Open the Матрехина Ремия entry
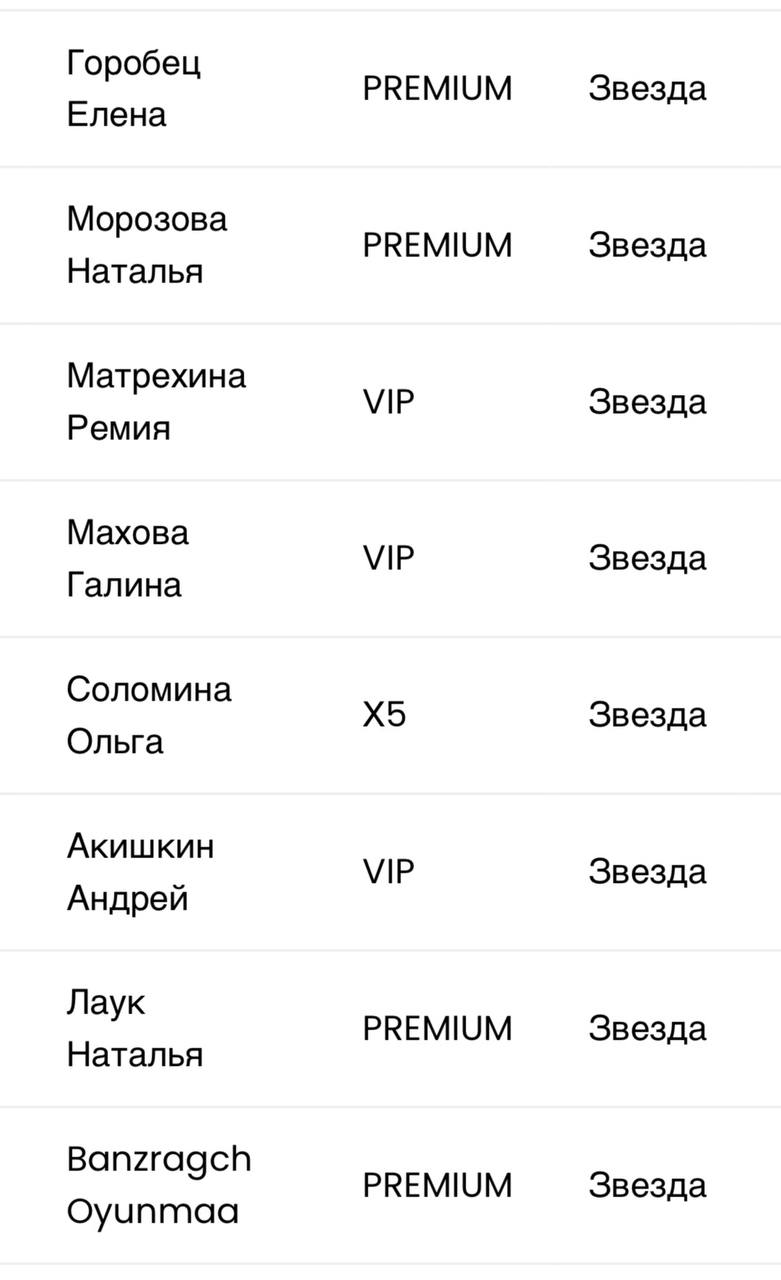 (x=156, y=402)
